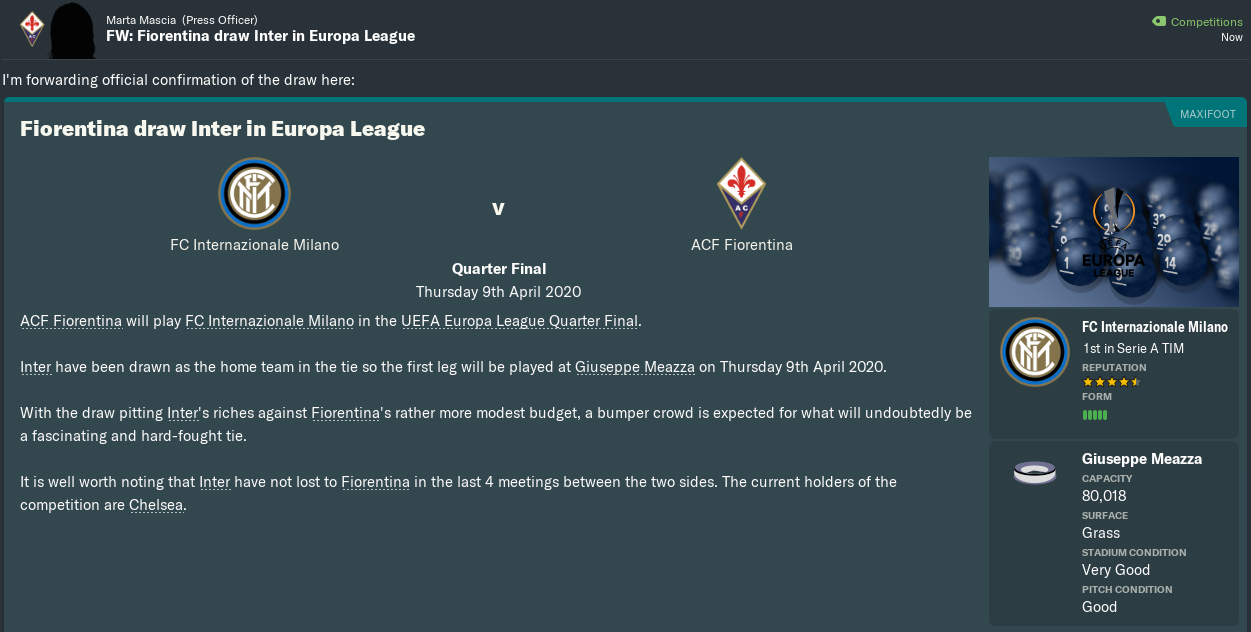The image size is (1251, 632).
Task: Click the reputation stars for Inter
Action: (1111, 382)
